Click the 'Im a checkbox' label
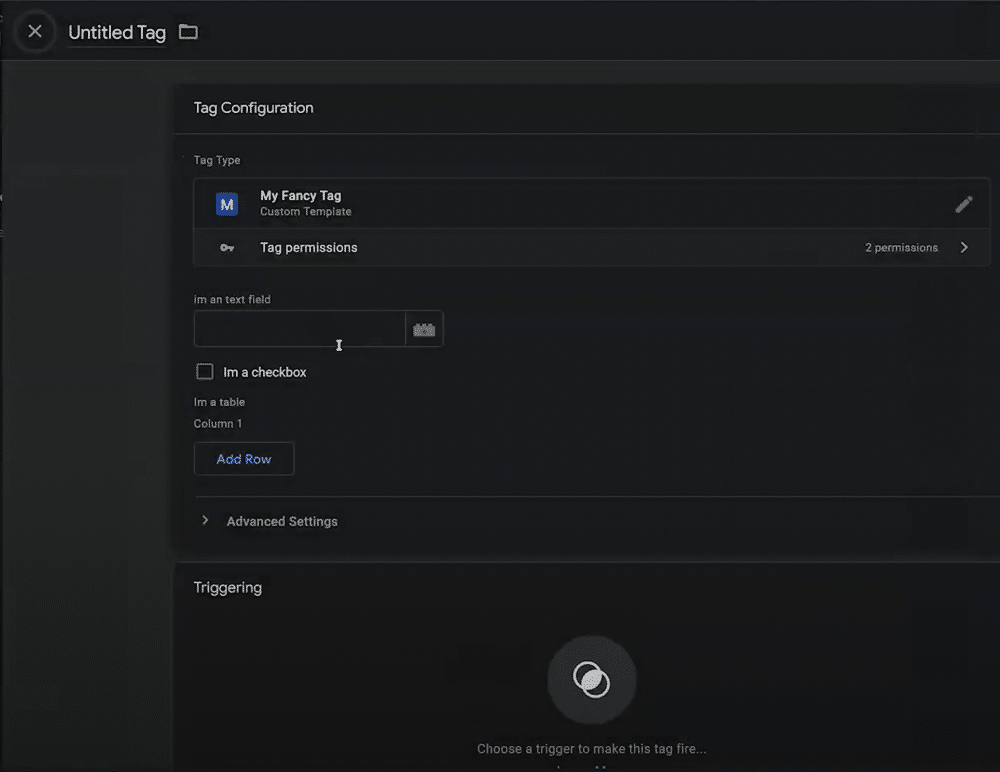 [x=265, y=373]
